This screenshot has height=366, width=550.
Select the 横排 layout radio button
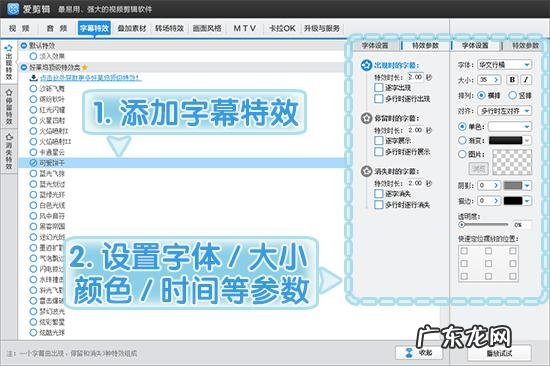pos(482,95)
